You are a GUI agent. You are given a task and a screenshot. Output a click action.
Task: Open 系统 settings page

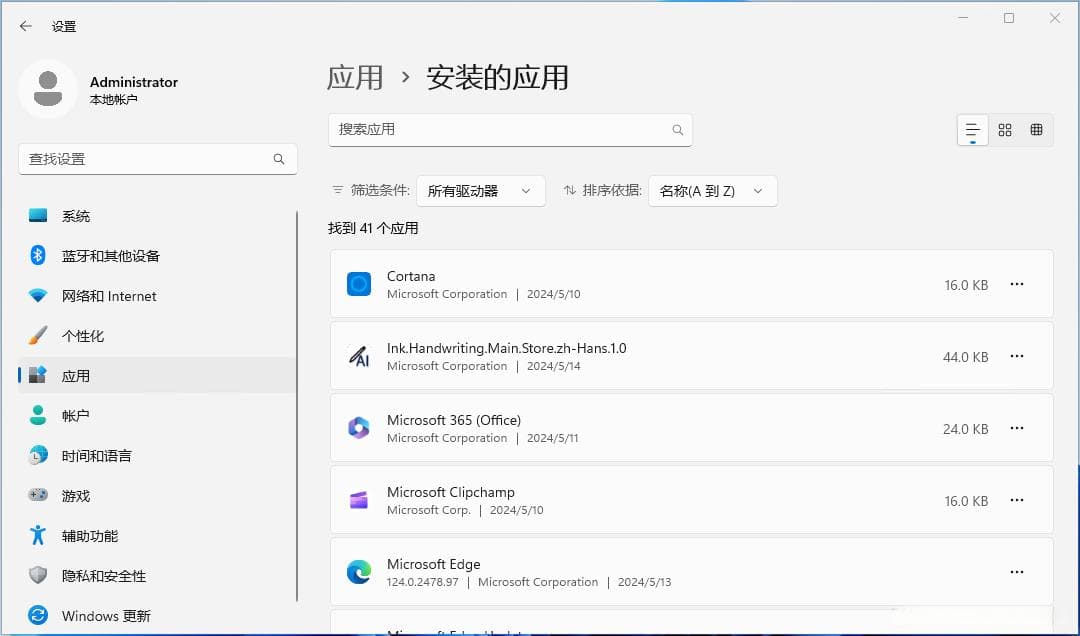click(158, 216)
